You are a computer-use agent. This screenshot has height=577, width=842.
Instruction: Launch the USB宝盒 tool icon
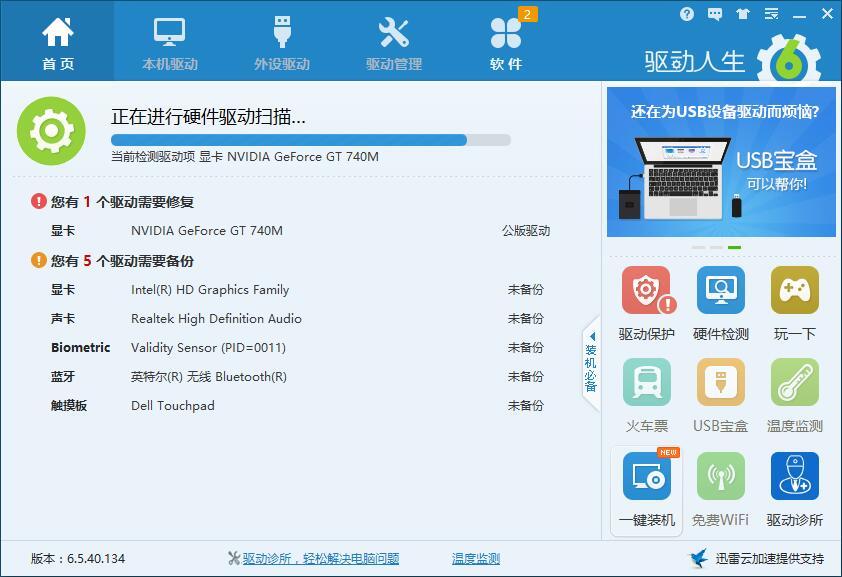click(721, 382)
